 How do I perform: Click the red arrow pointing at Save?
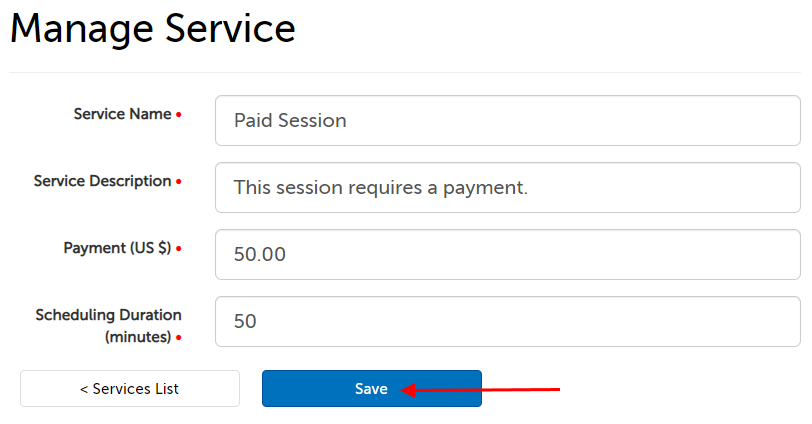(x=482, y=390)
